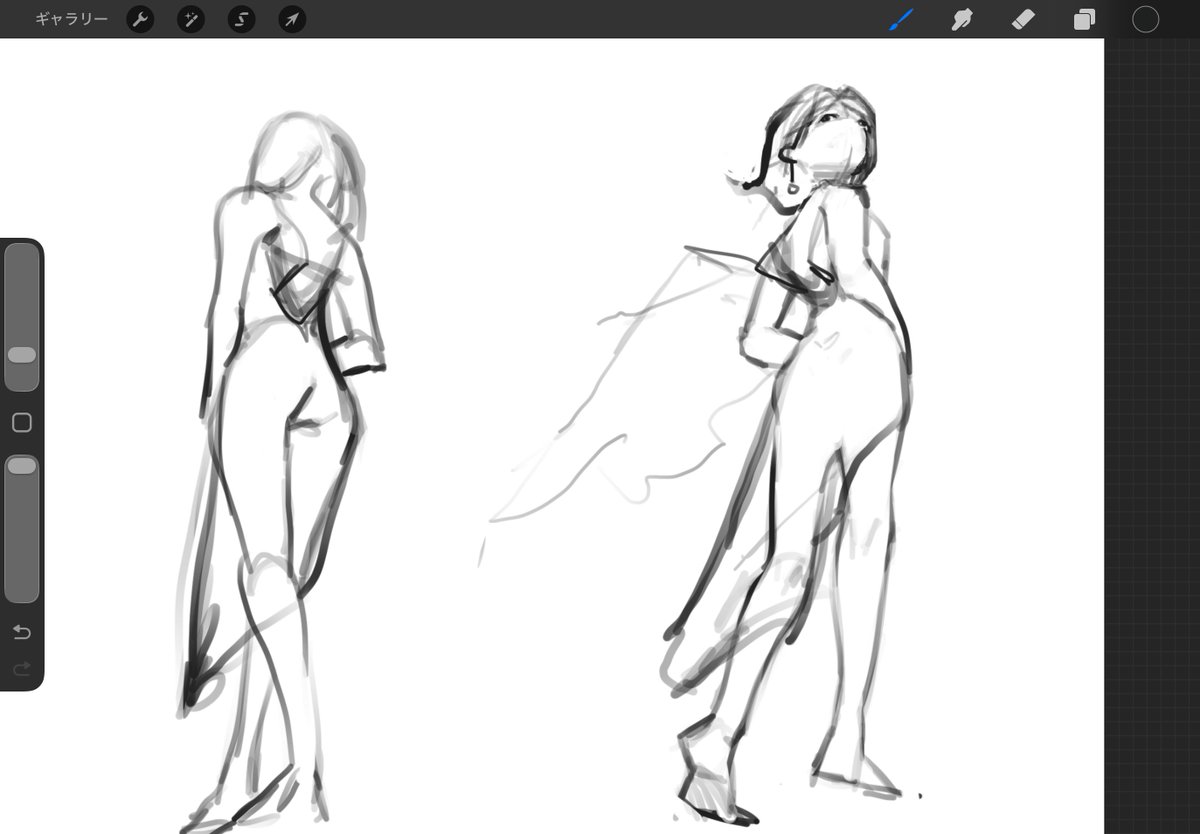Click the brush size slider handle

point(21,355)
